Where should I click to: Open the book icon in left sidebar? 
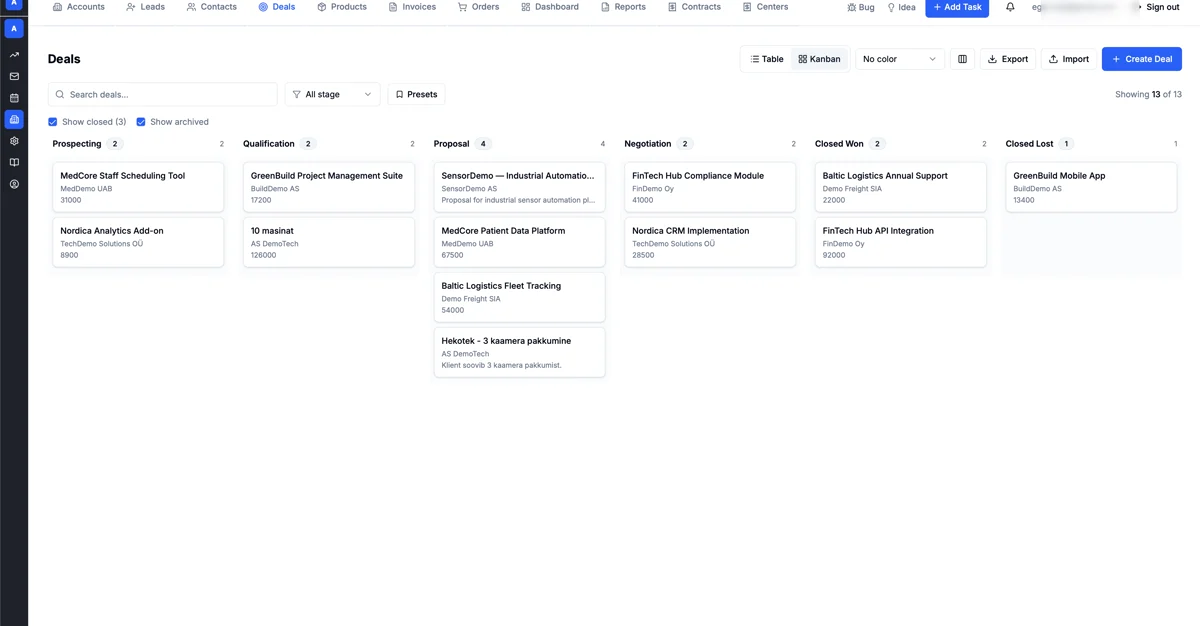point(14,163)
